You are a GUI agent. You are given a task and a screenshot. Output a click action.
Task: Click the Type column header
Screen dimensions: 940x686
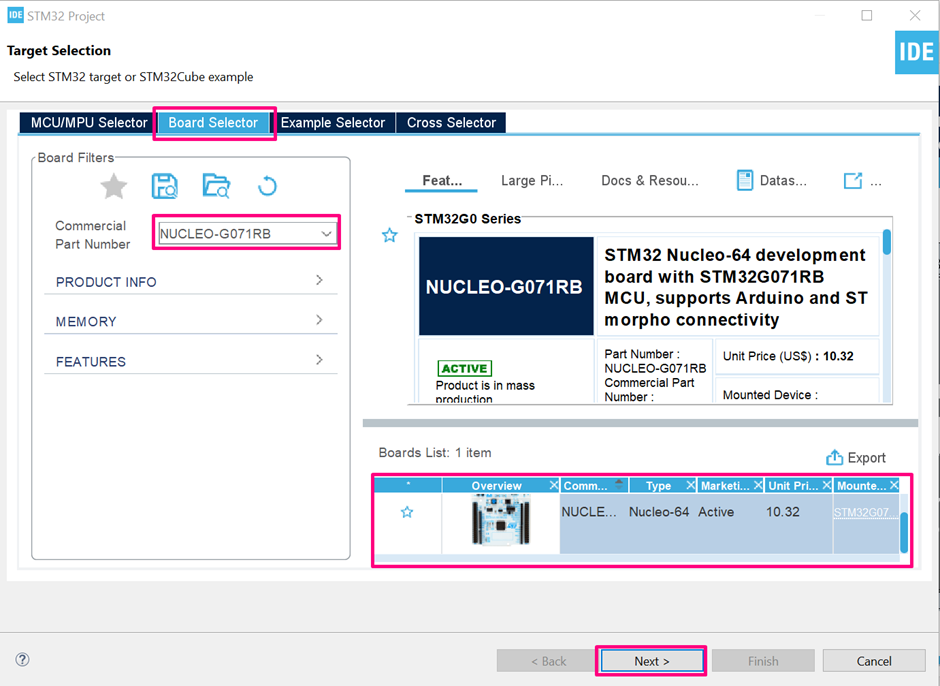coord(658,485)
